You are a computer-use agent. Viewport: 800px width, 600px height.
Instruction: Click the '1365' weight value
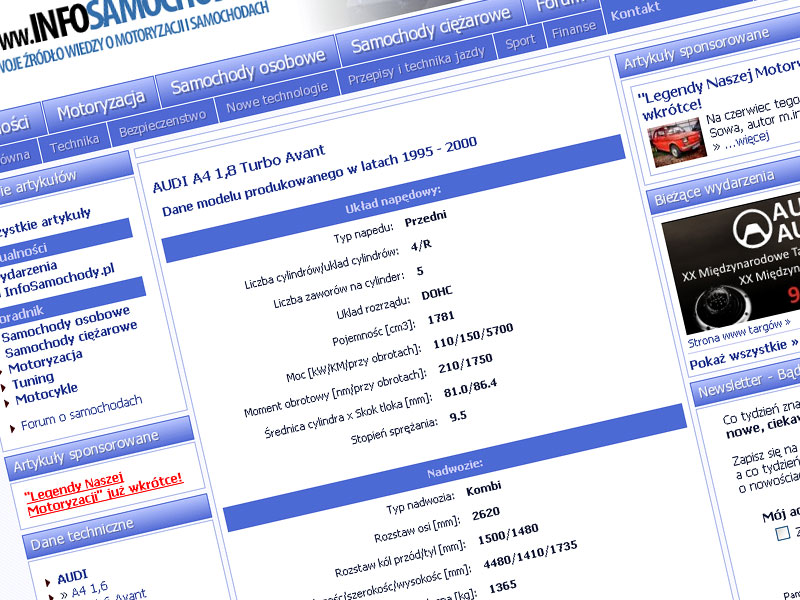pyautogui.click(x=503, y=587)
